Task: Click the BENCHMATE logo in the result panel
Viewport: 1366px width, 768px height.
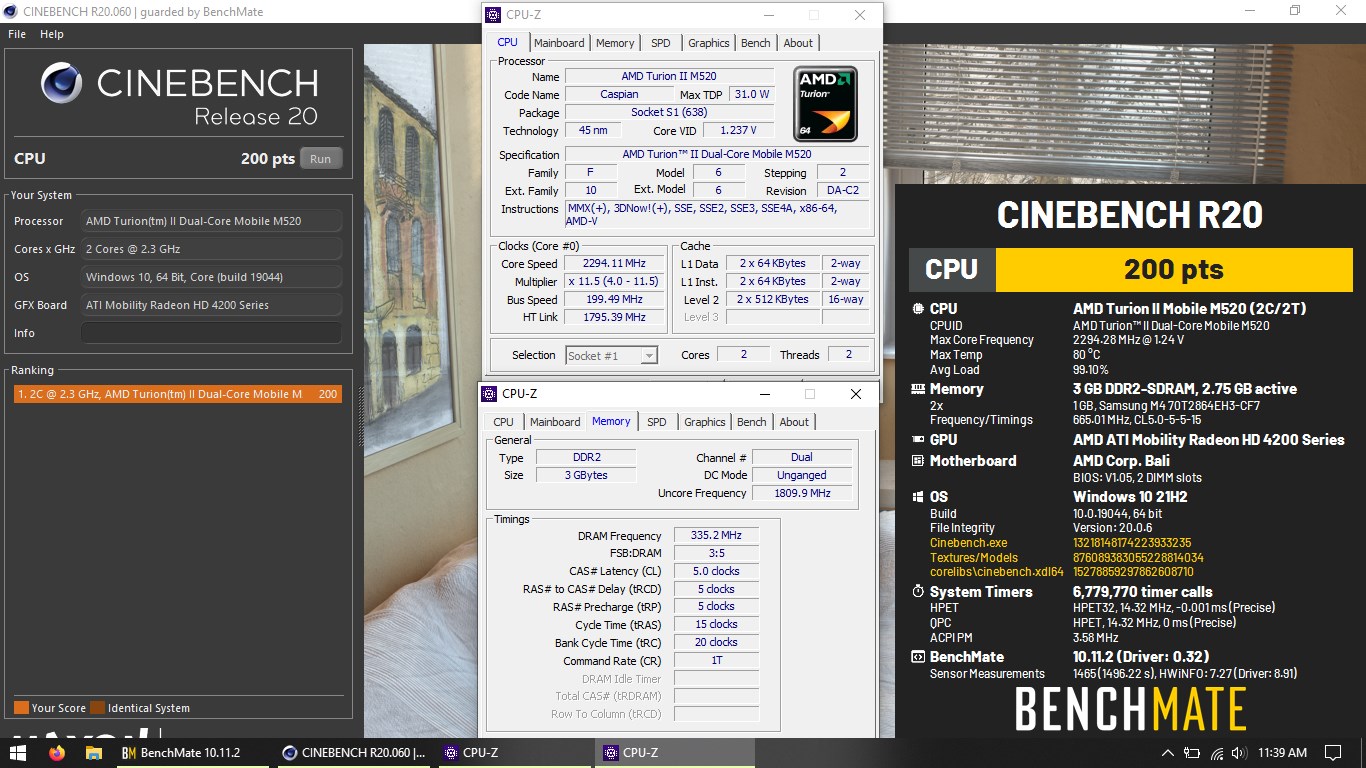Action: [x=1130, y=710]
